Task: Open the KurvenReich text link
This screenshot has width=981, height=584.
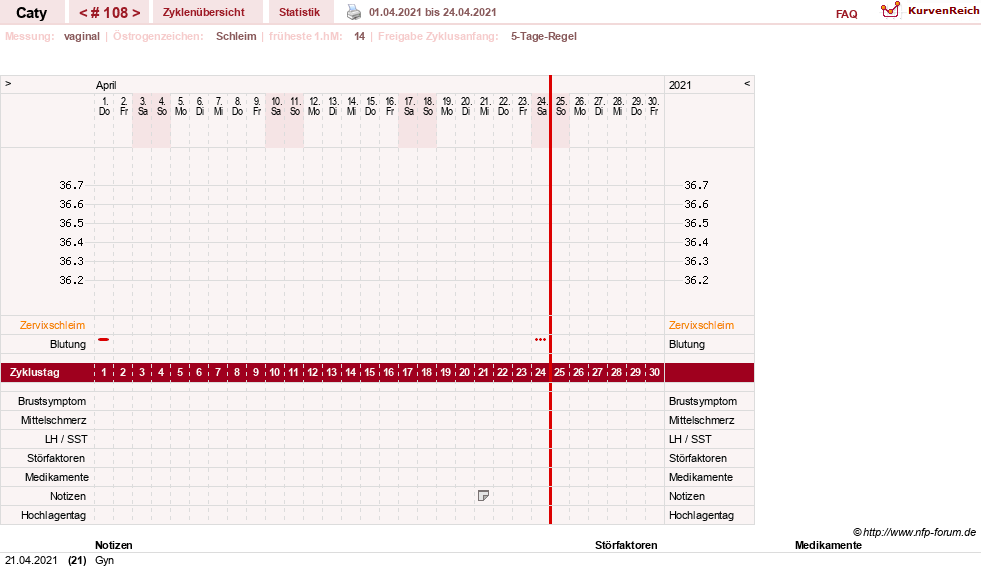Action: (x=943, y=11)
